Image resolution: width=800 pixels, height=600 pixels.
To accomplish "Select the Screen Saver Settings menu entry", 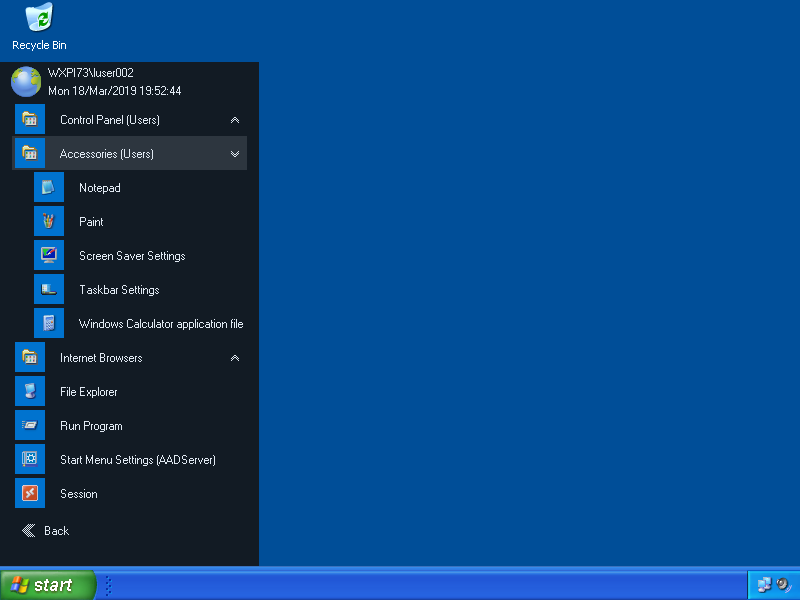I will [132, 256].
